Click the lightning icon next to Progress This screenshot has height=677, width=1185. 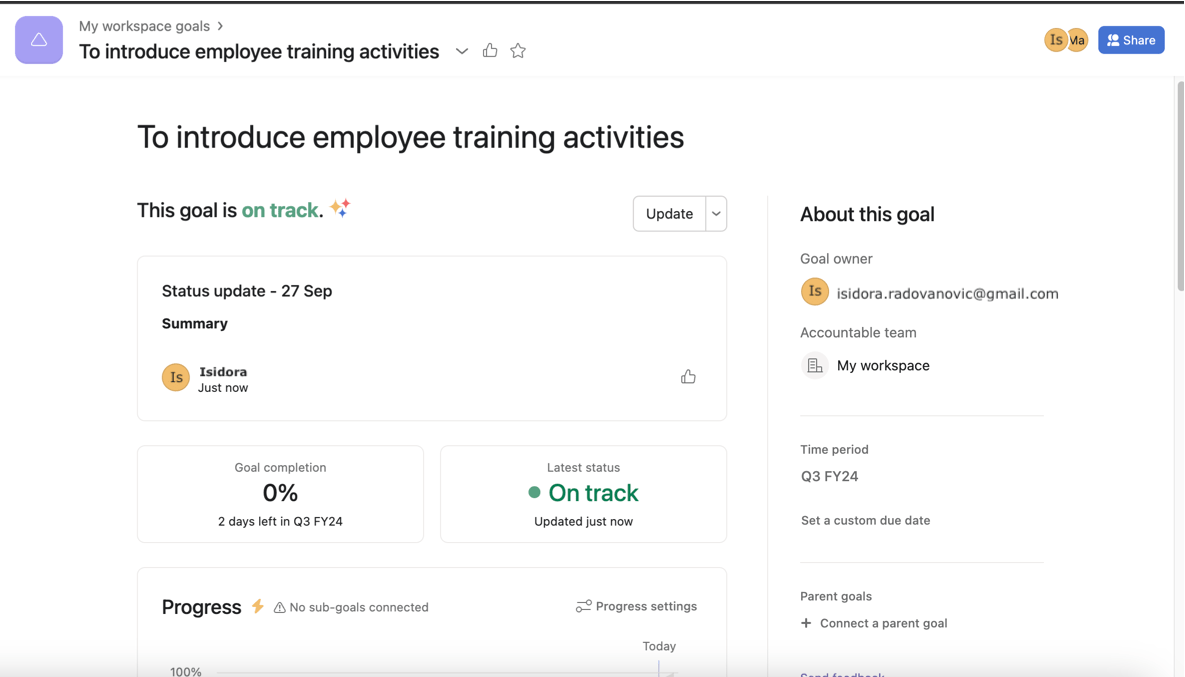click(257, 606)
